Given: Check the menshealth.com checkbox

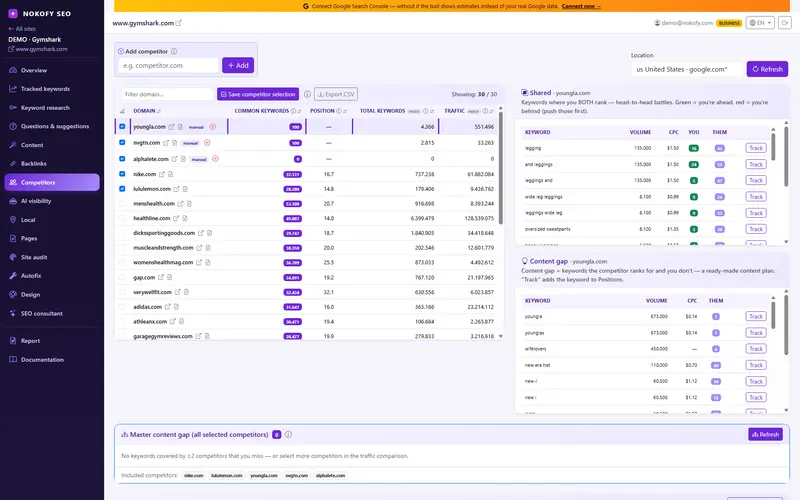Looking at the screenshot, I should pyautogui.click(x=122, y=204).
